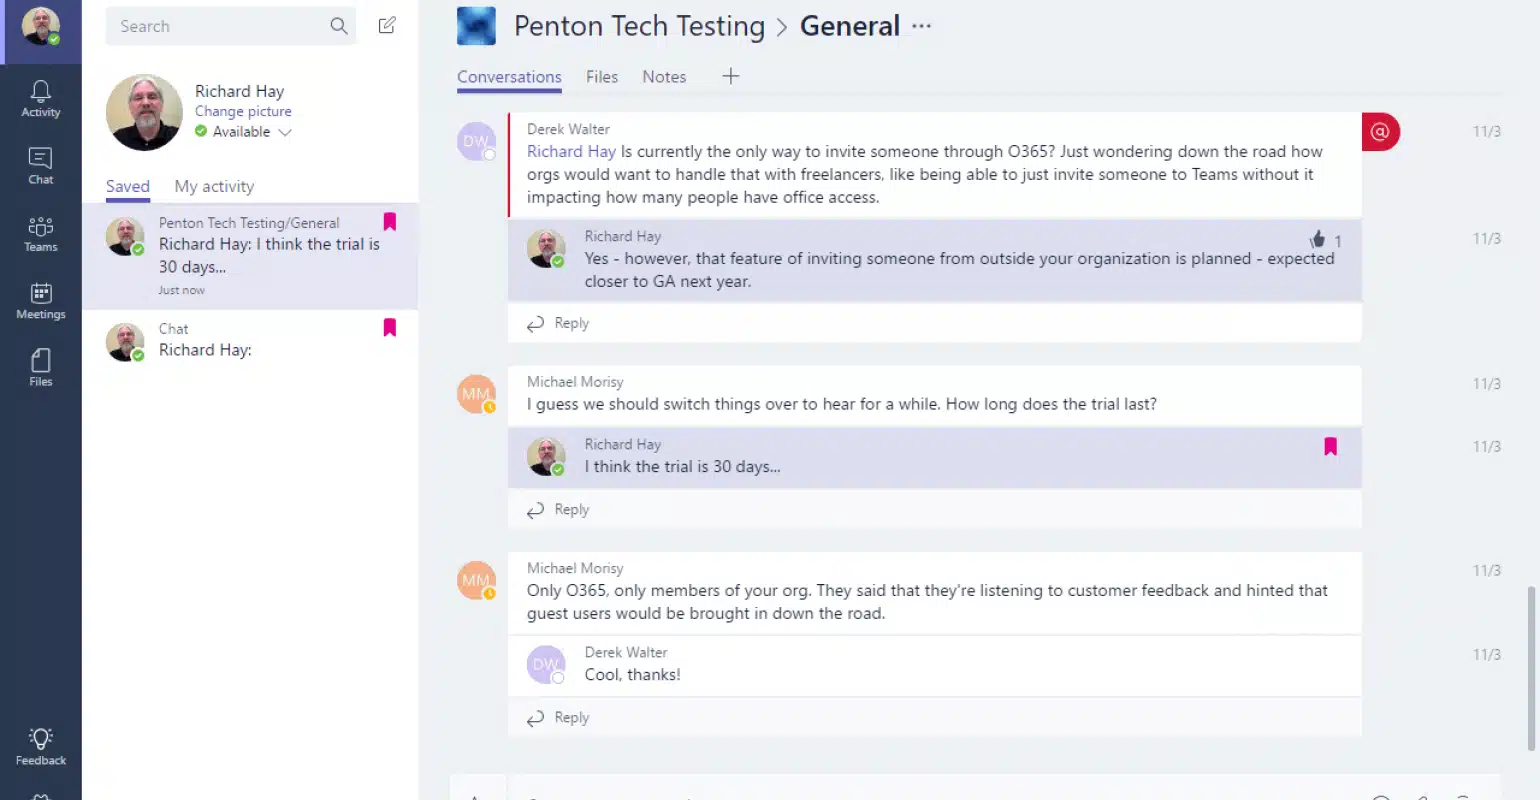Click the compose new chat icon

pyautogui.click(x=387, y=26)
